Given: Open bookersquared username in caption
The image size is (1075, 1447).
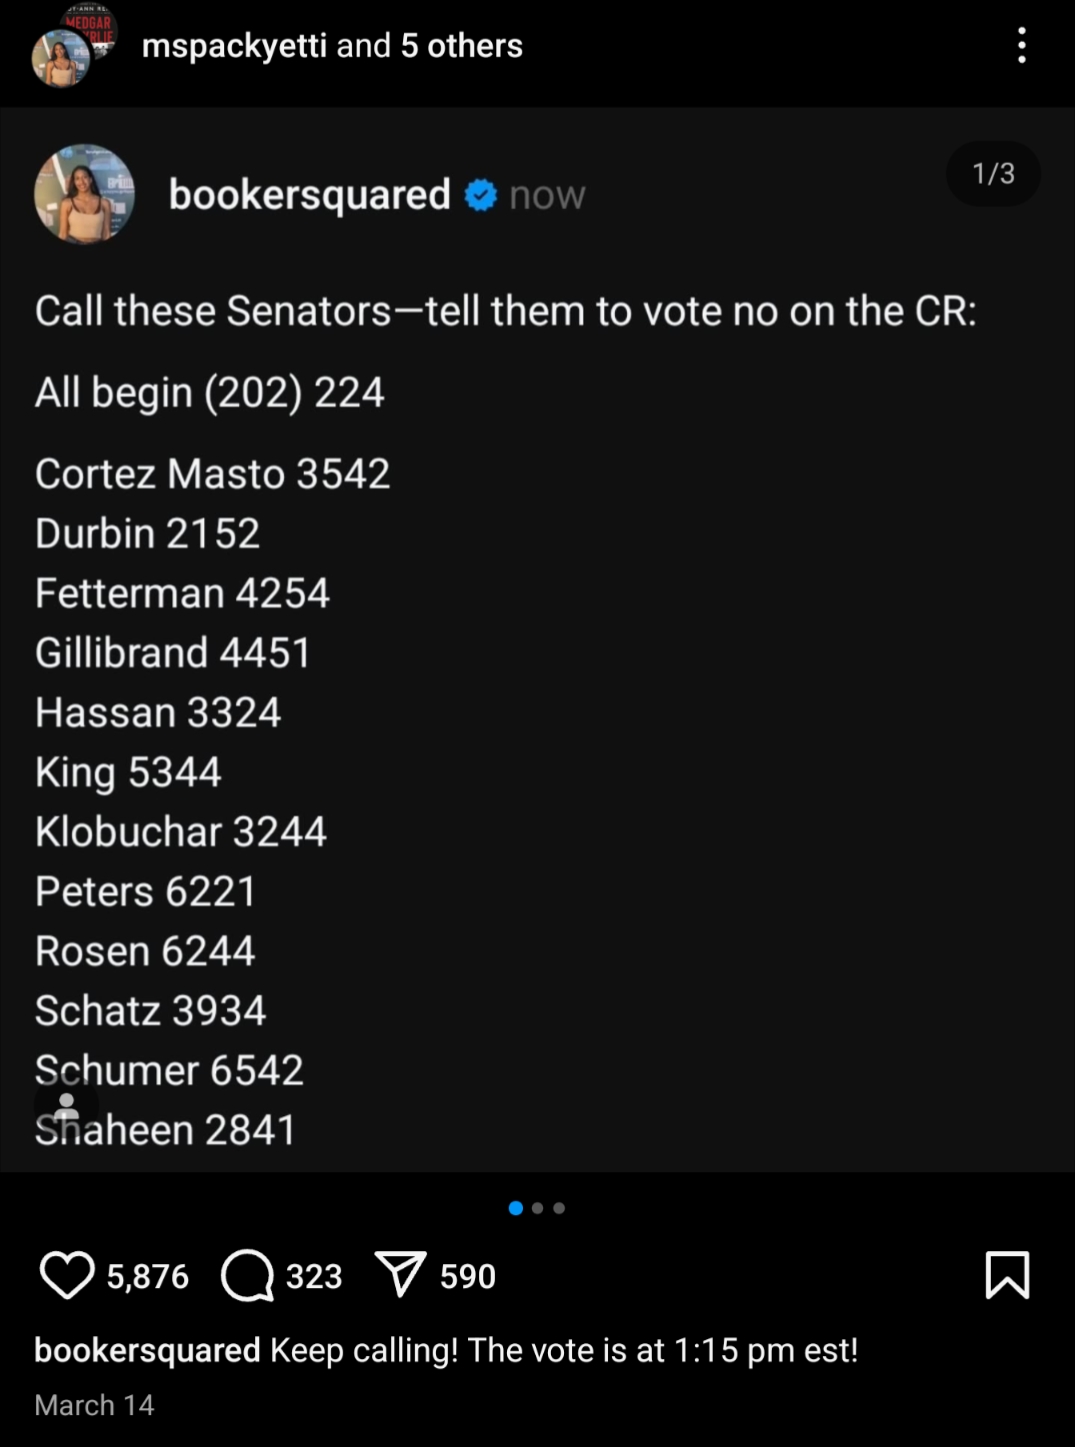Looking at the screenshot, I should point(147,1350).
